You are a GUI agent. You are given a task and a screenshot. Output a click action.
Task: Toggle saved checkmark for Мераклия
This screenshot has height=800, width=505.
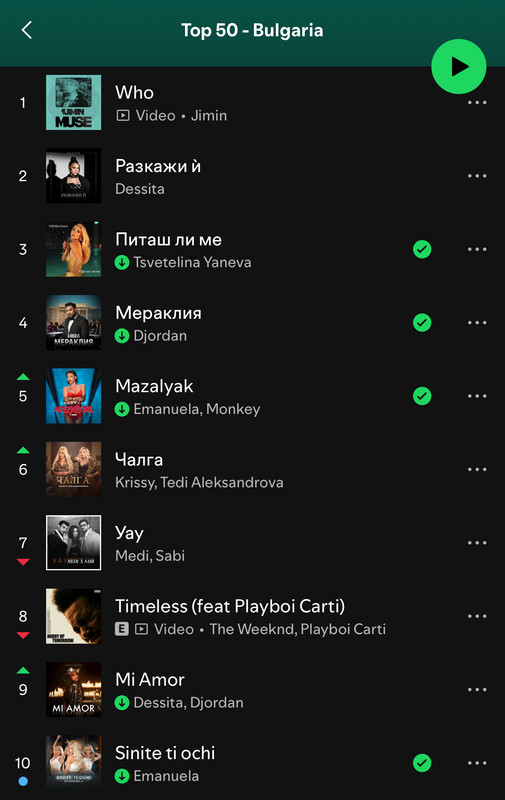(422, 322)
